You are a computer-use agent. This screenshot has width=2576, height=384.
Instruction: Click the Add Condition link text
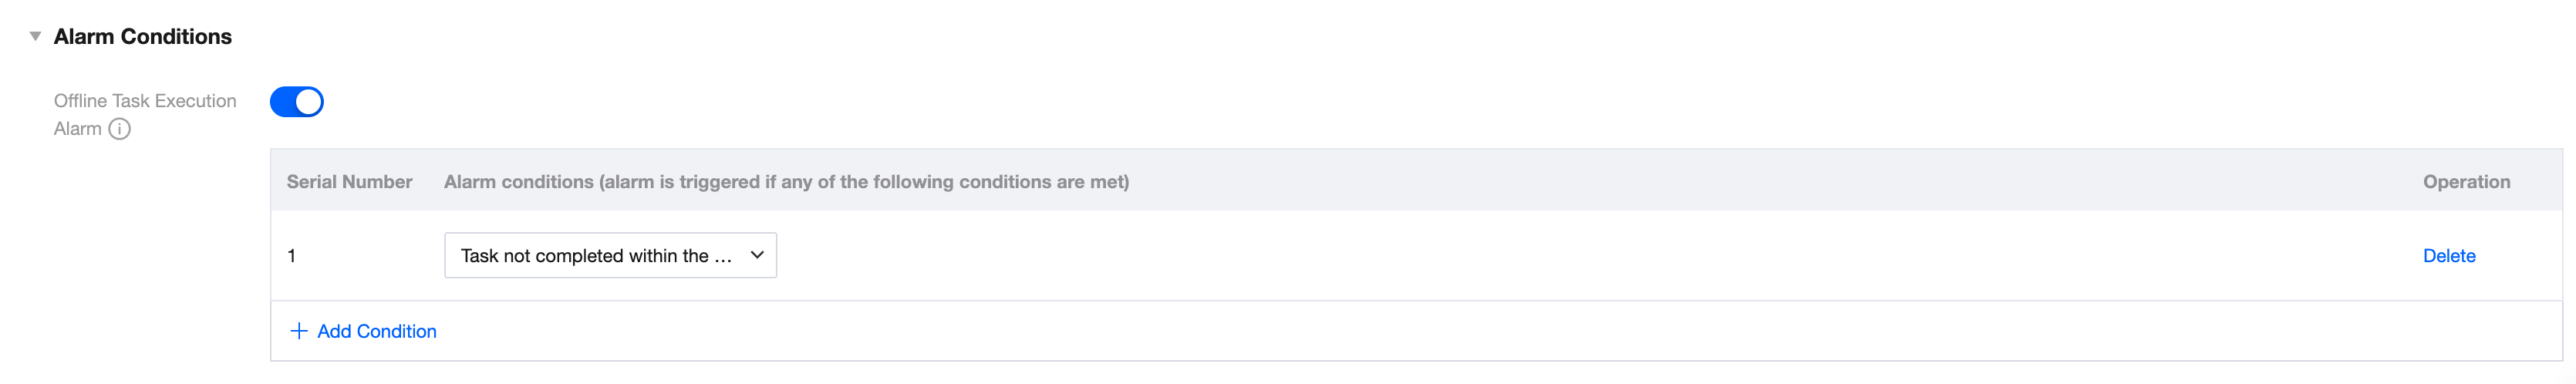click(377, 331)
